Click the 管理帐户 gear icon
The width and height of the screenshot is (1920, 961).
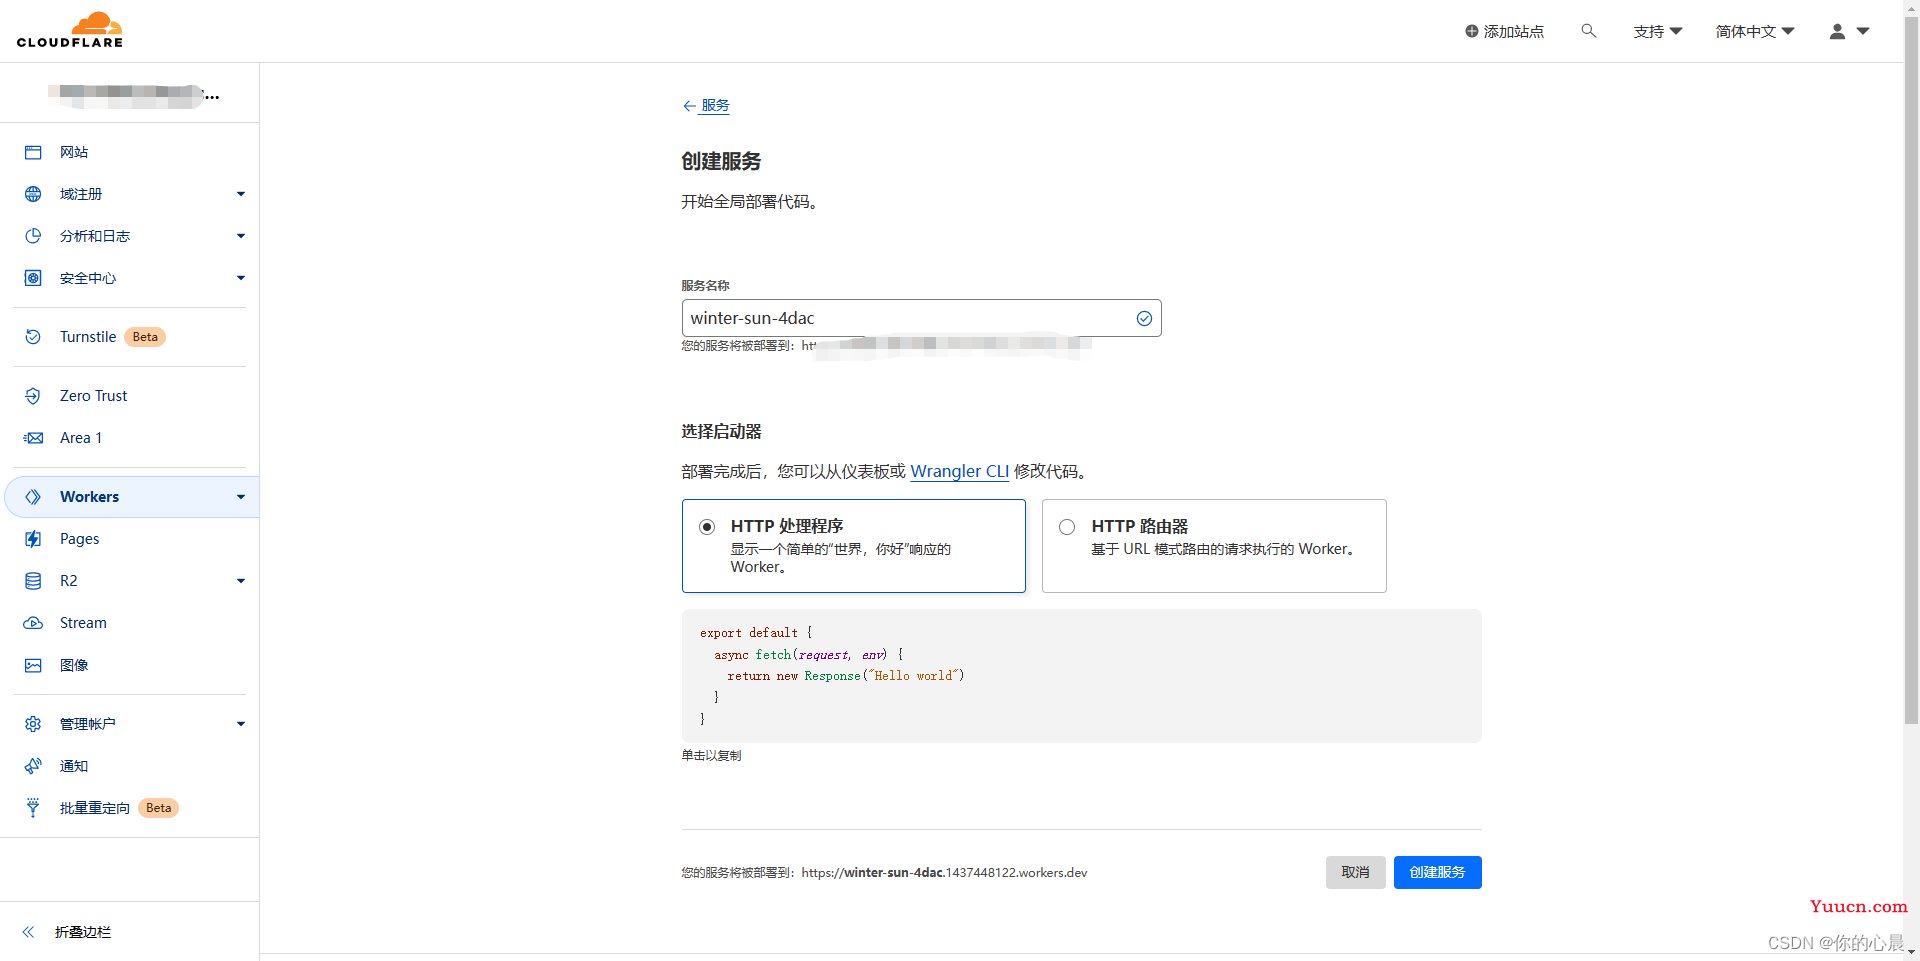click(33, 724)
